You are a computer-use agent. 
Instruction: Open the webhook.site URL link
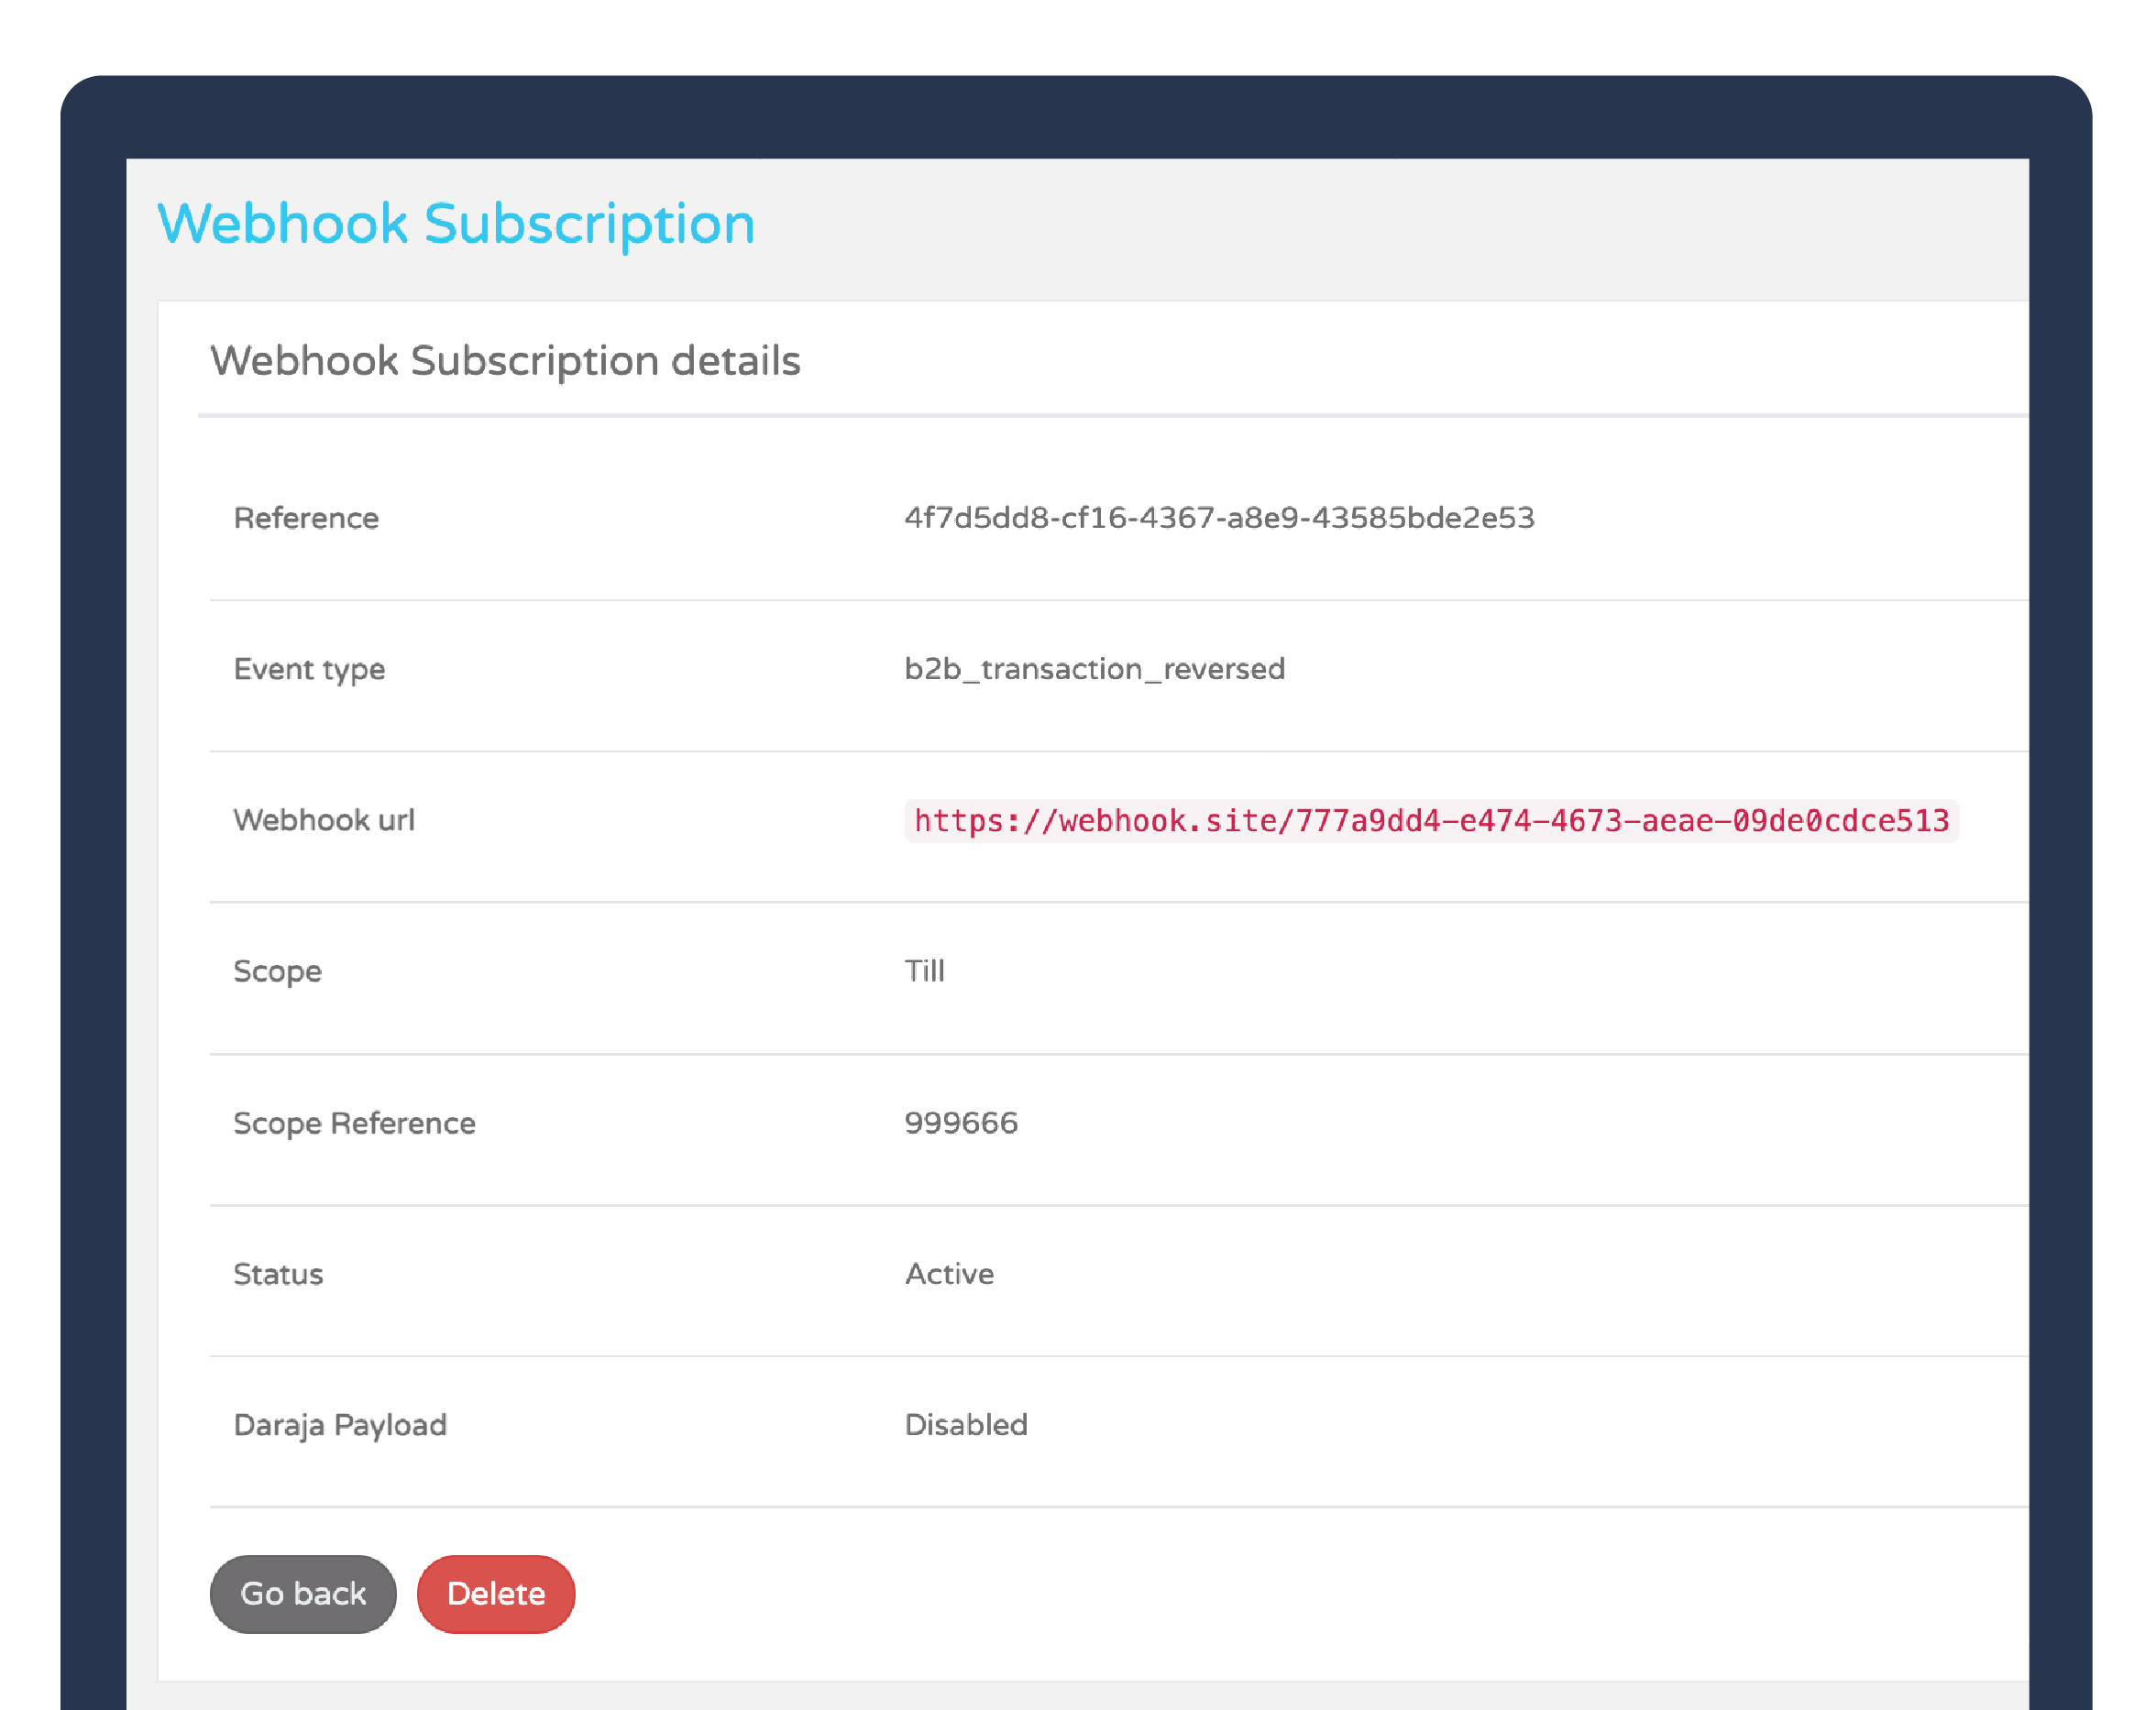(1430, 821)
